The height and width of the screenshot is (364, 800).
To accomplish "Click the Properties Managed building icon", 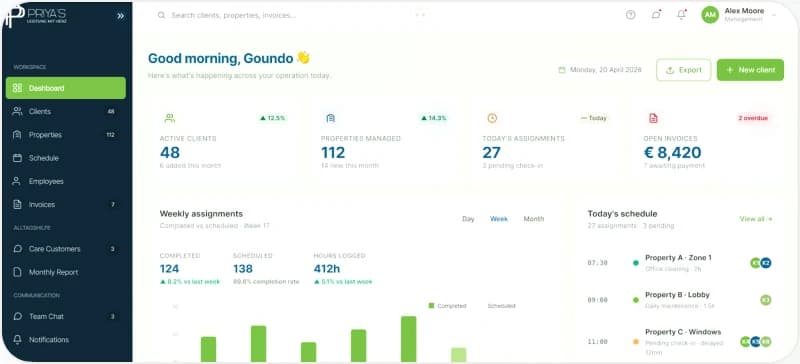I will [x=331, y=118].
